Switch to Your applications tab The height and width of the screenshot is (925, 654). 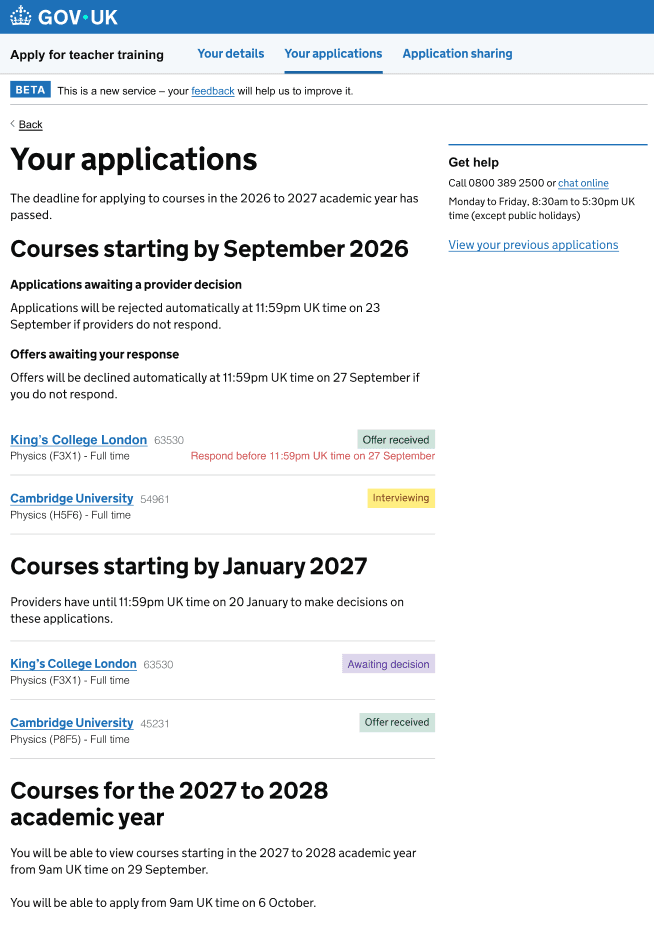333,54
